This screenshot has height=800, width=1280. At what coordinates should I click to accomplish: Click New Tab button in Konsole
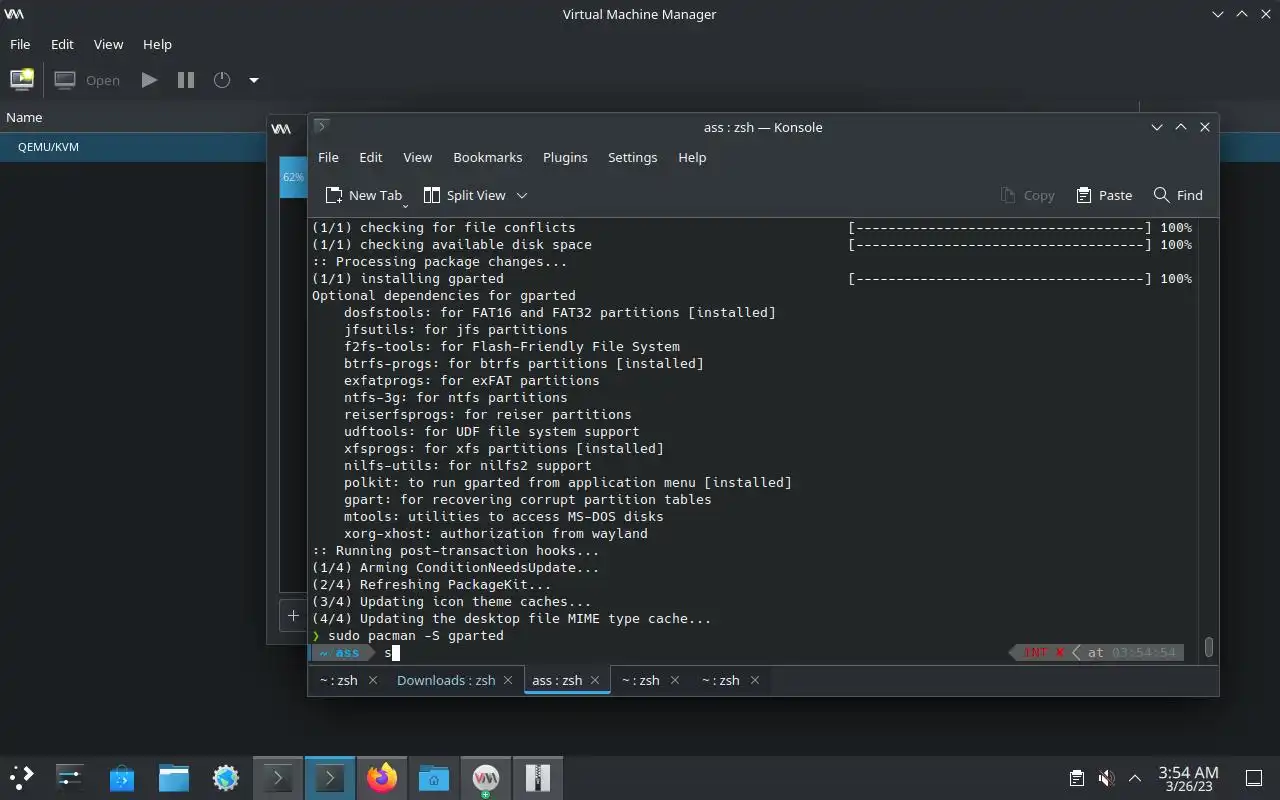tap(363, 195)
